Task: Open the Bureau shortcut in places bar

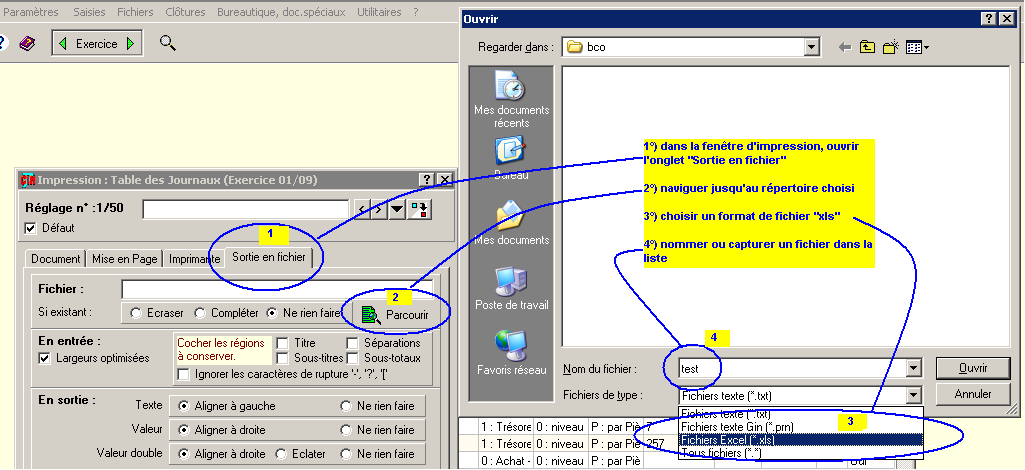Action: click(x=511, y=158)
